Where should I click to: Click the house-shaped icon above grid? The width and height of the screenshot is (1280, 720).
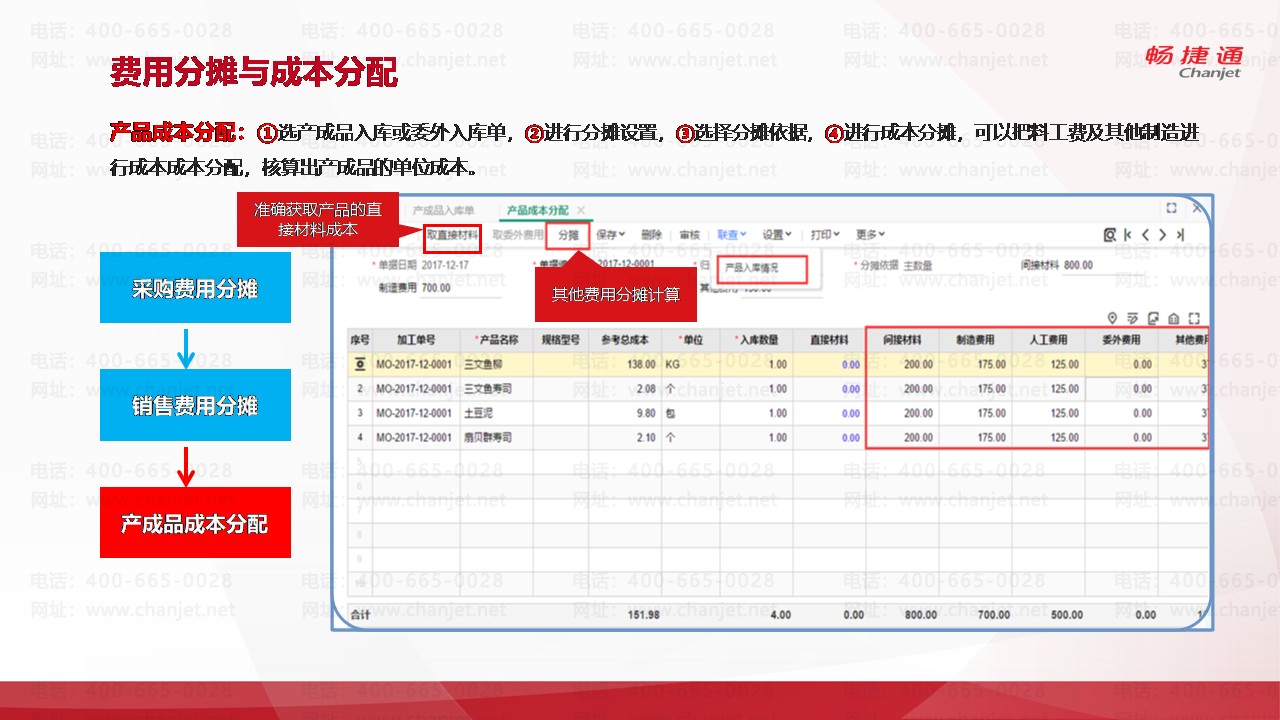[1174, 318]
